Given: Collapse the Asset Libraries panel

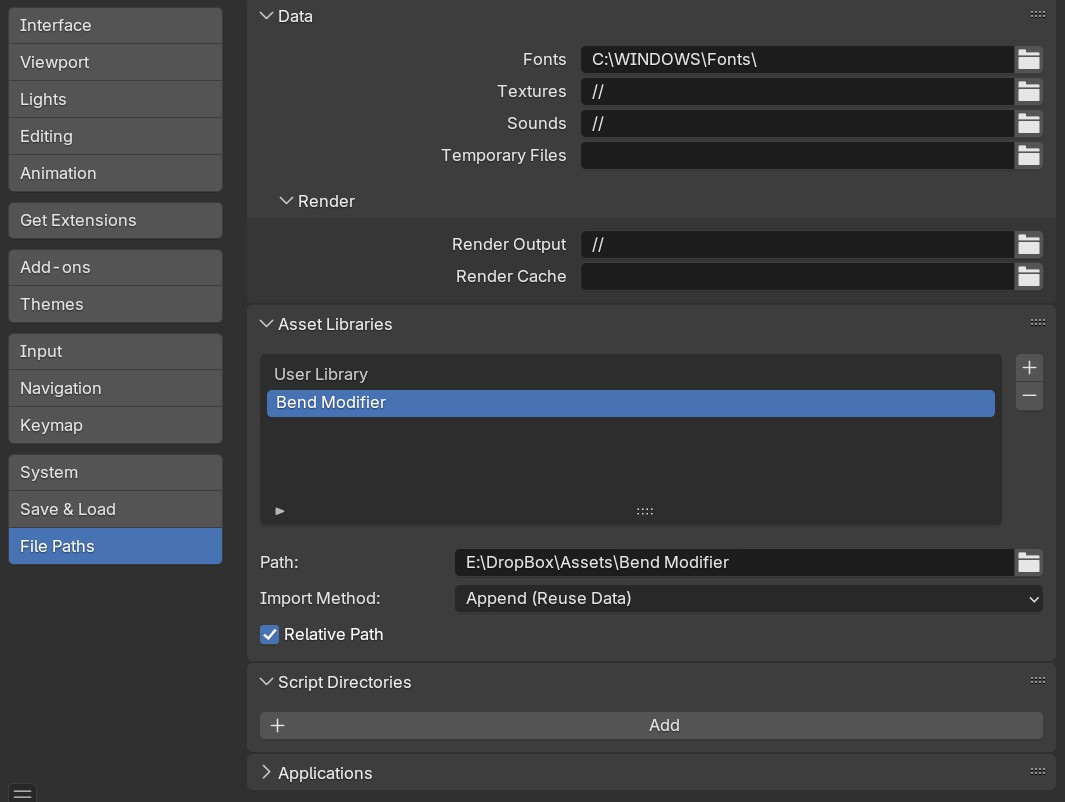Looking at the screenshot, I should (x=266, y=324).
